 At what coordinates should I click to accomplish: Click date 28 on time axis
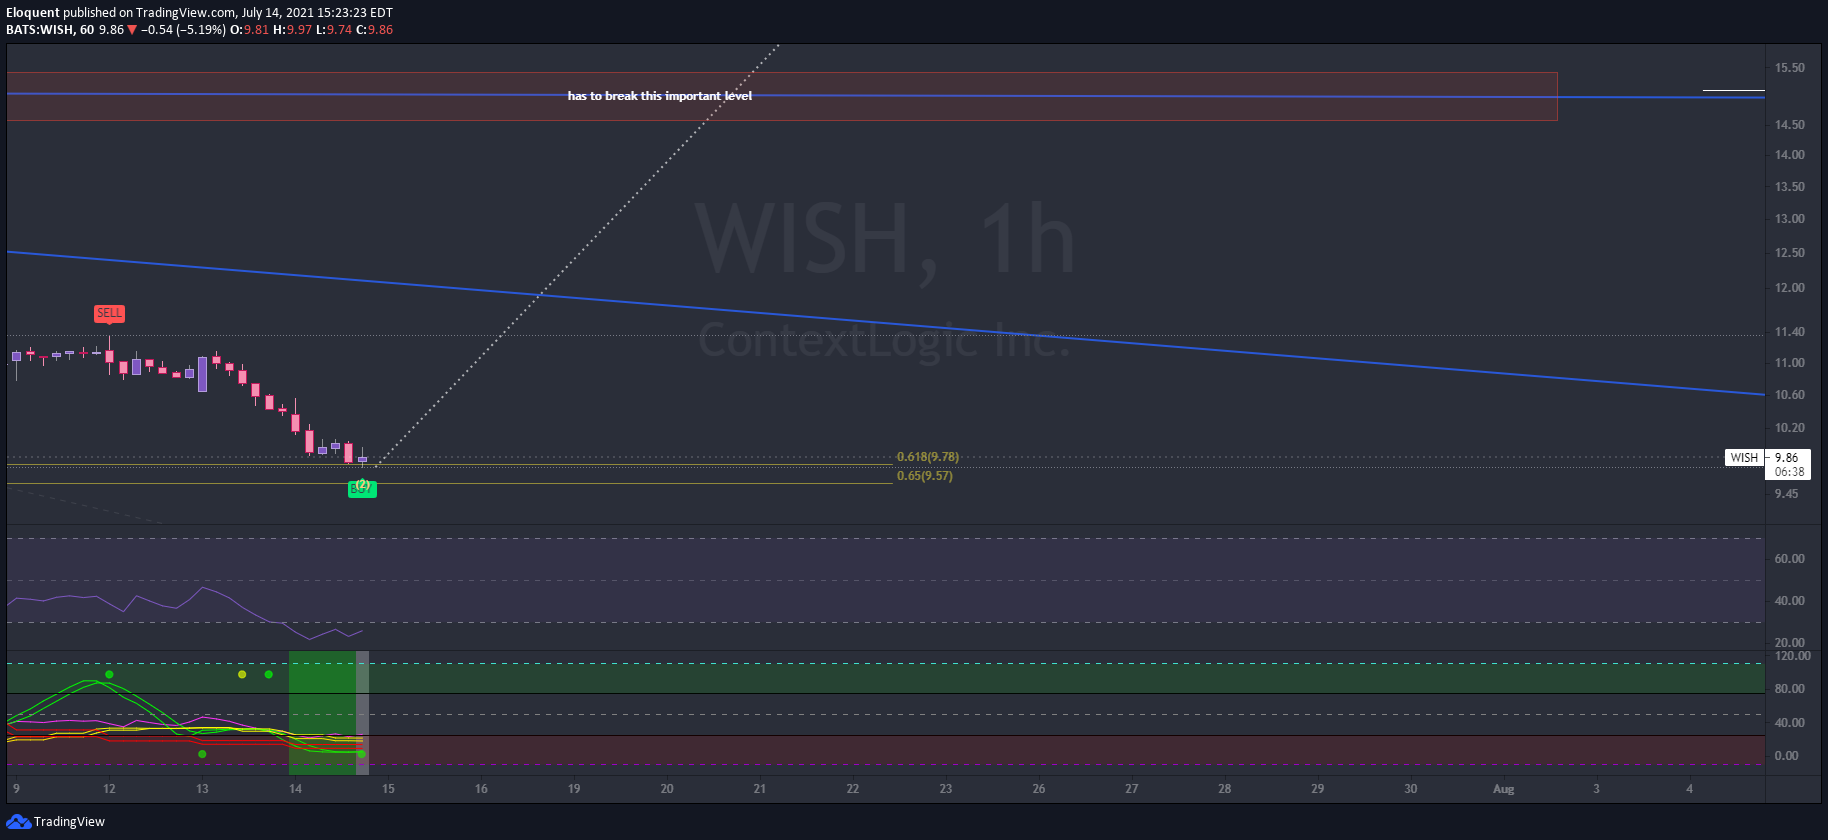pos(1225,789)
